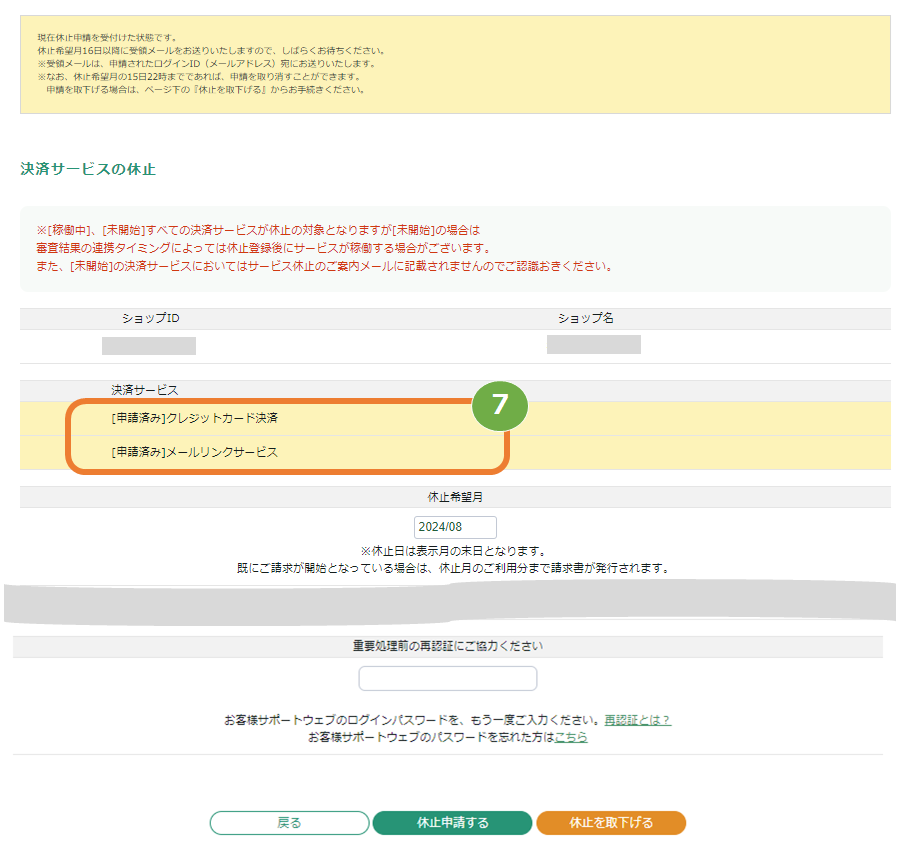Click the ショップ名 column header
Screen dimensions: 901x847
pos(586,318)
